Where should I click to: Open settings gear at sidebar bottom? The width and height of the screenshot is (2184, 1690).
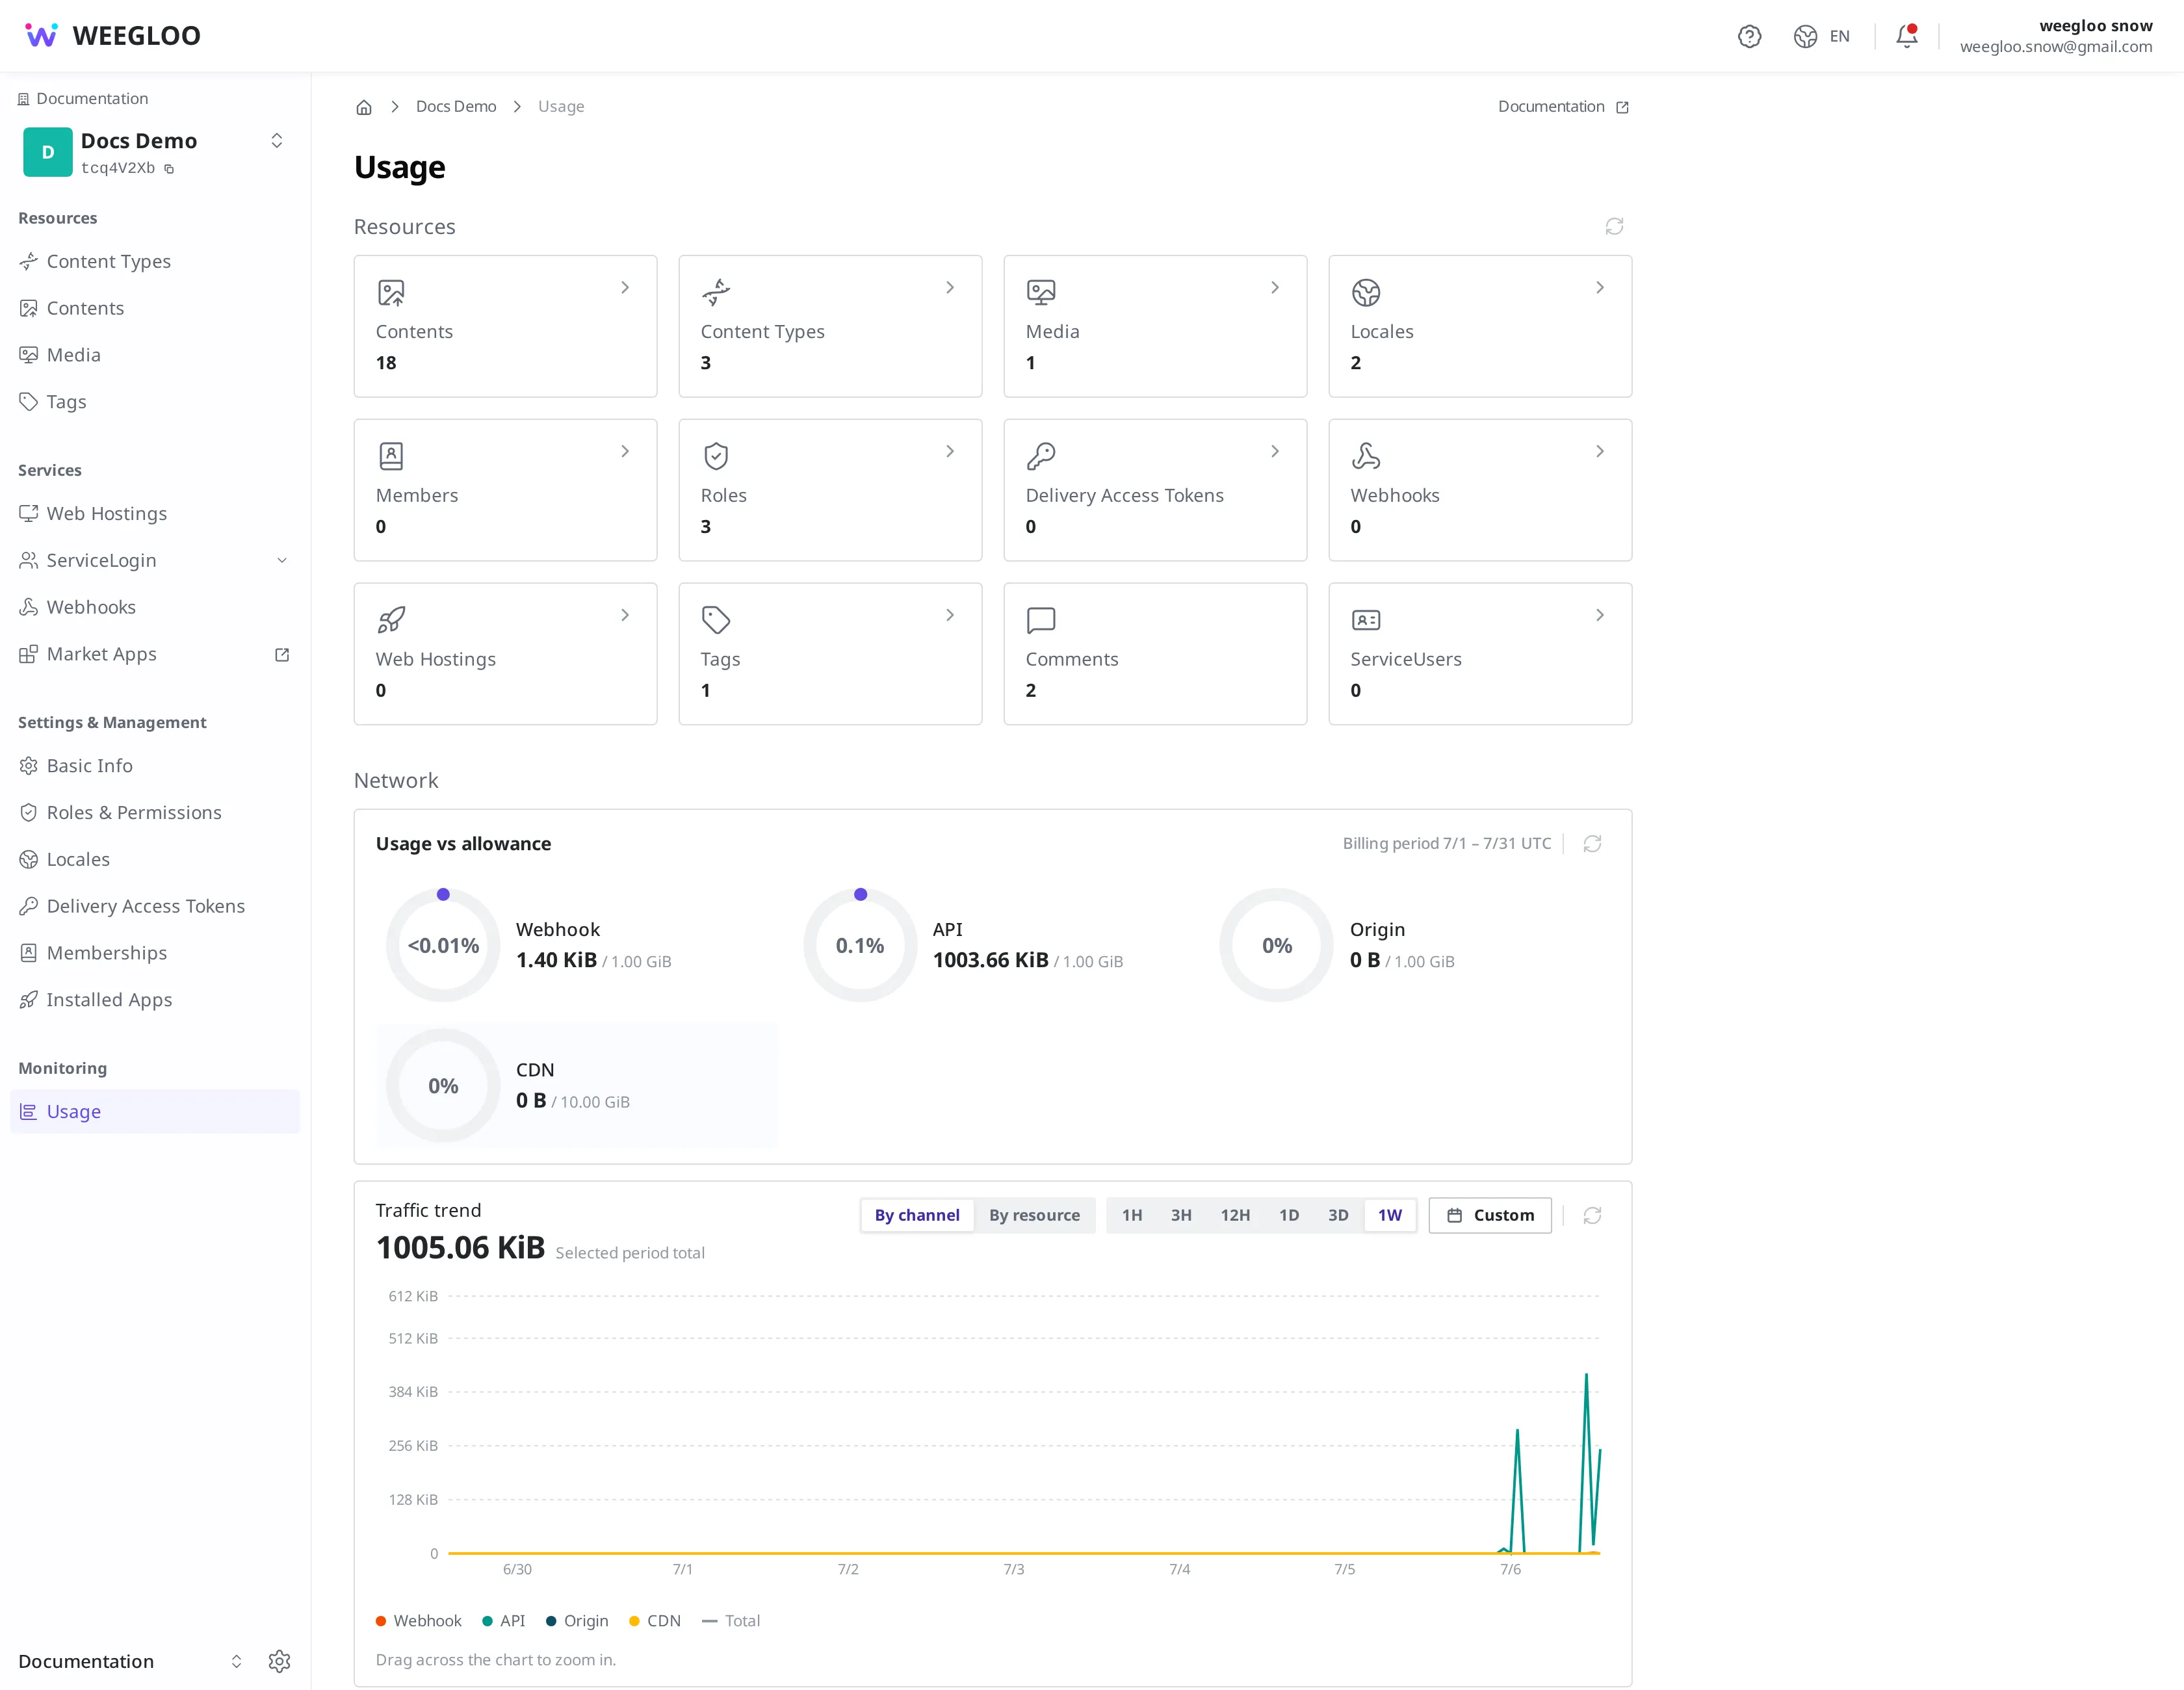coord(279,1661)
